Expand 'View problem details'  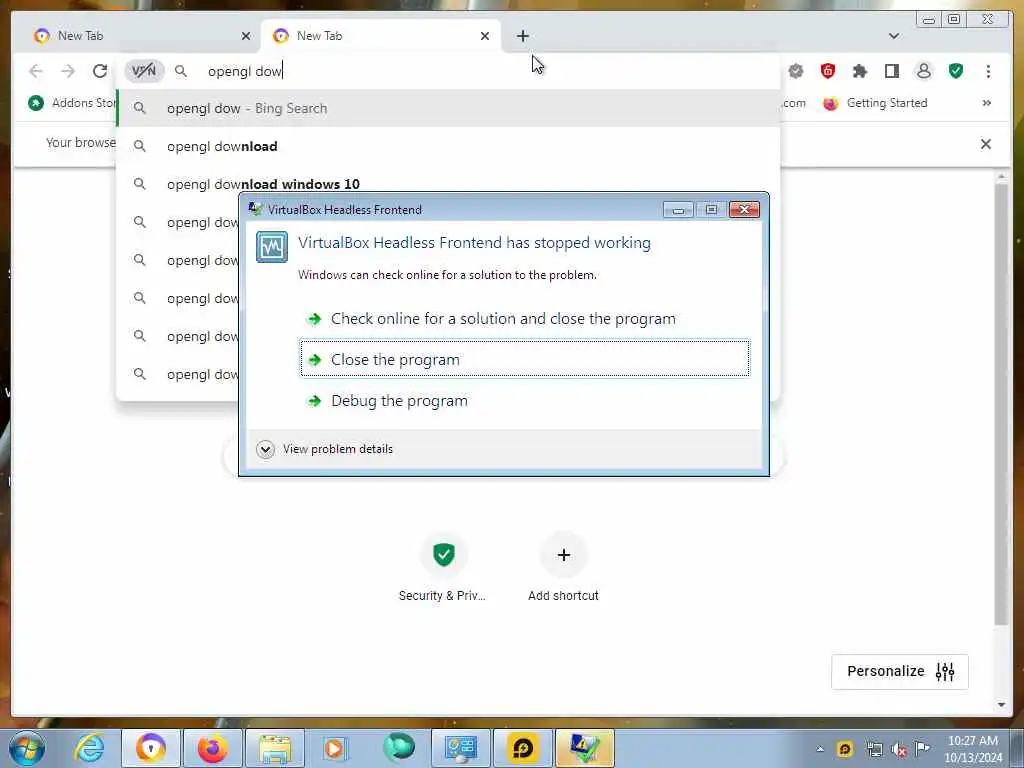(x=325, y=449)
